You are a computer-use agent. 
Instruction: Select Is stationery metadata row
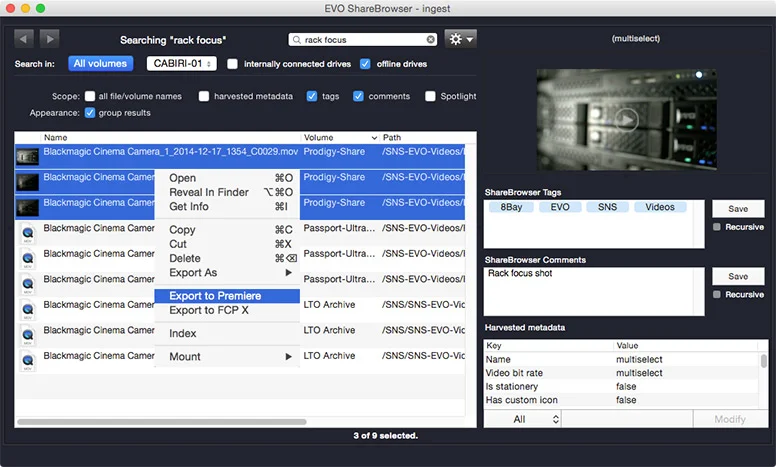point(622,386)
